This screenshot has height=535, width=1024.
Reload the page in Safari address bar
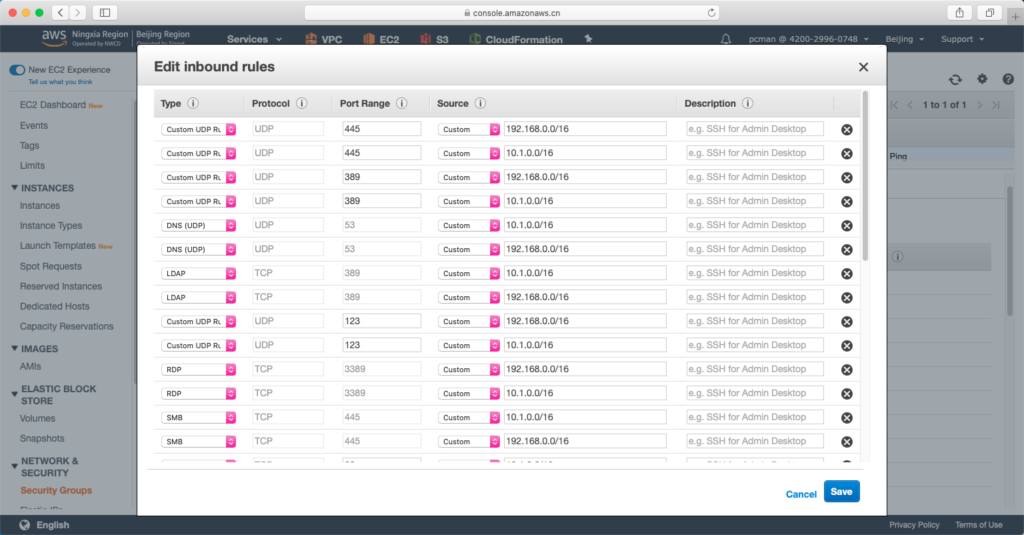pos(712,13)
